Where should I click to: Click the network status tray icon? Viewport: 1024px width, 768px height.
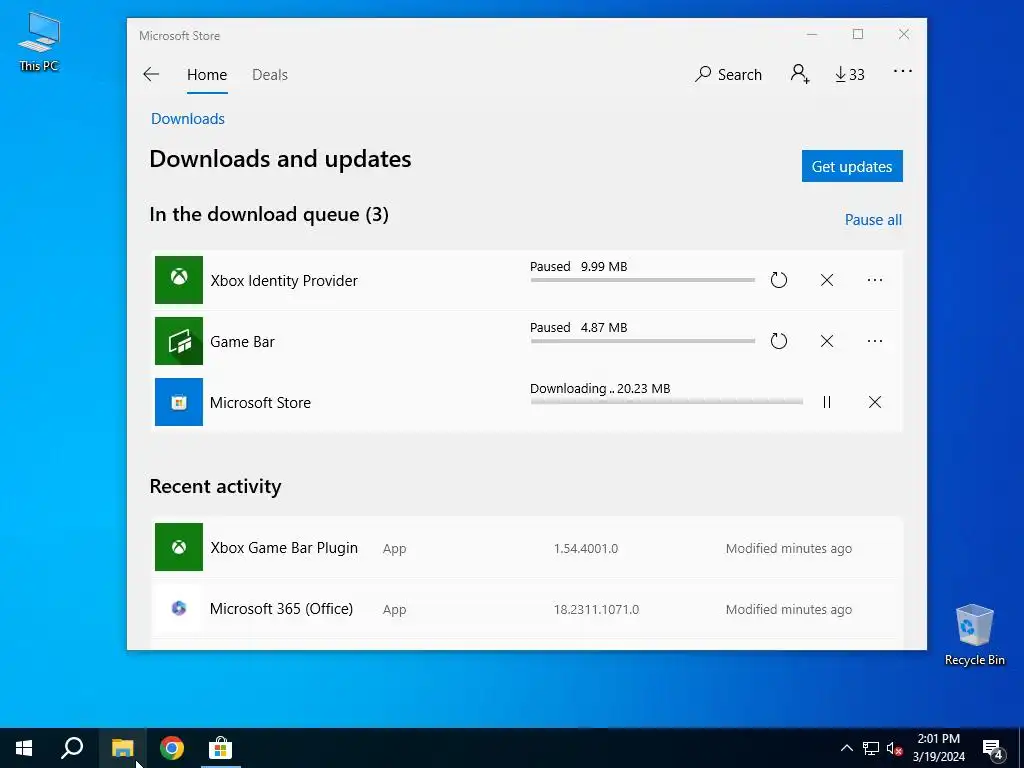point(871,748)
